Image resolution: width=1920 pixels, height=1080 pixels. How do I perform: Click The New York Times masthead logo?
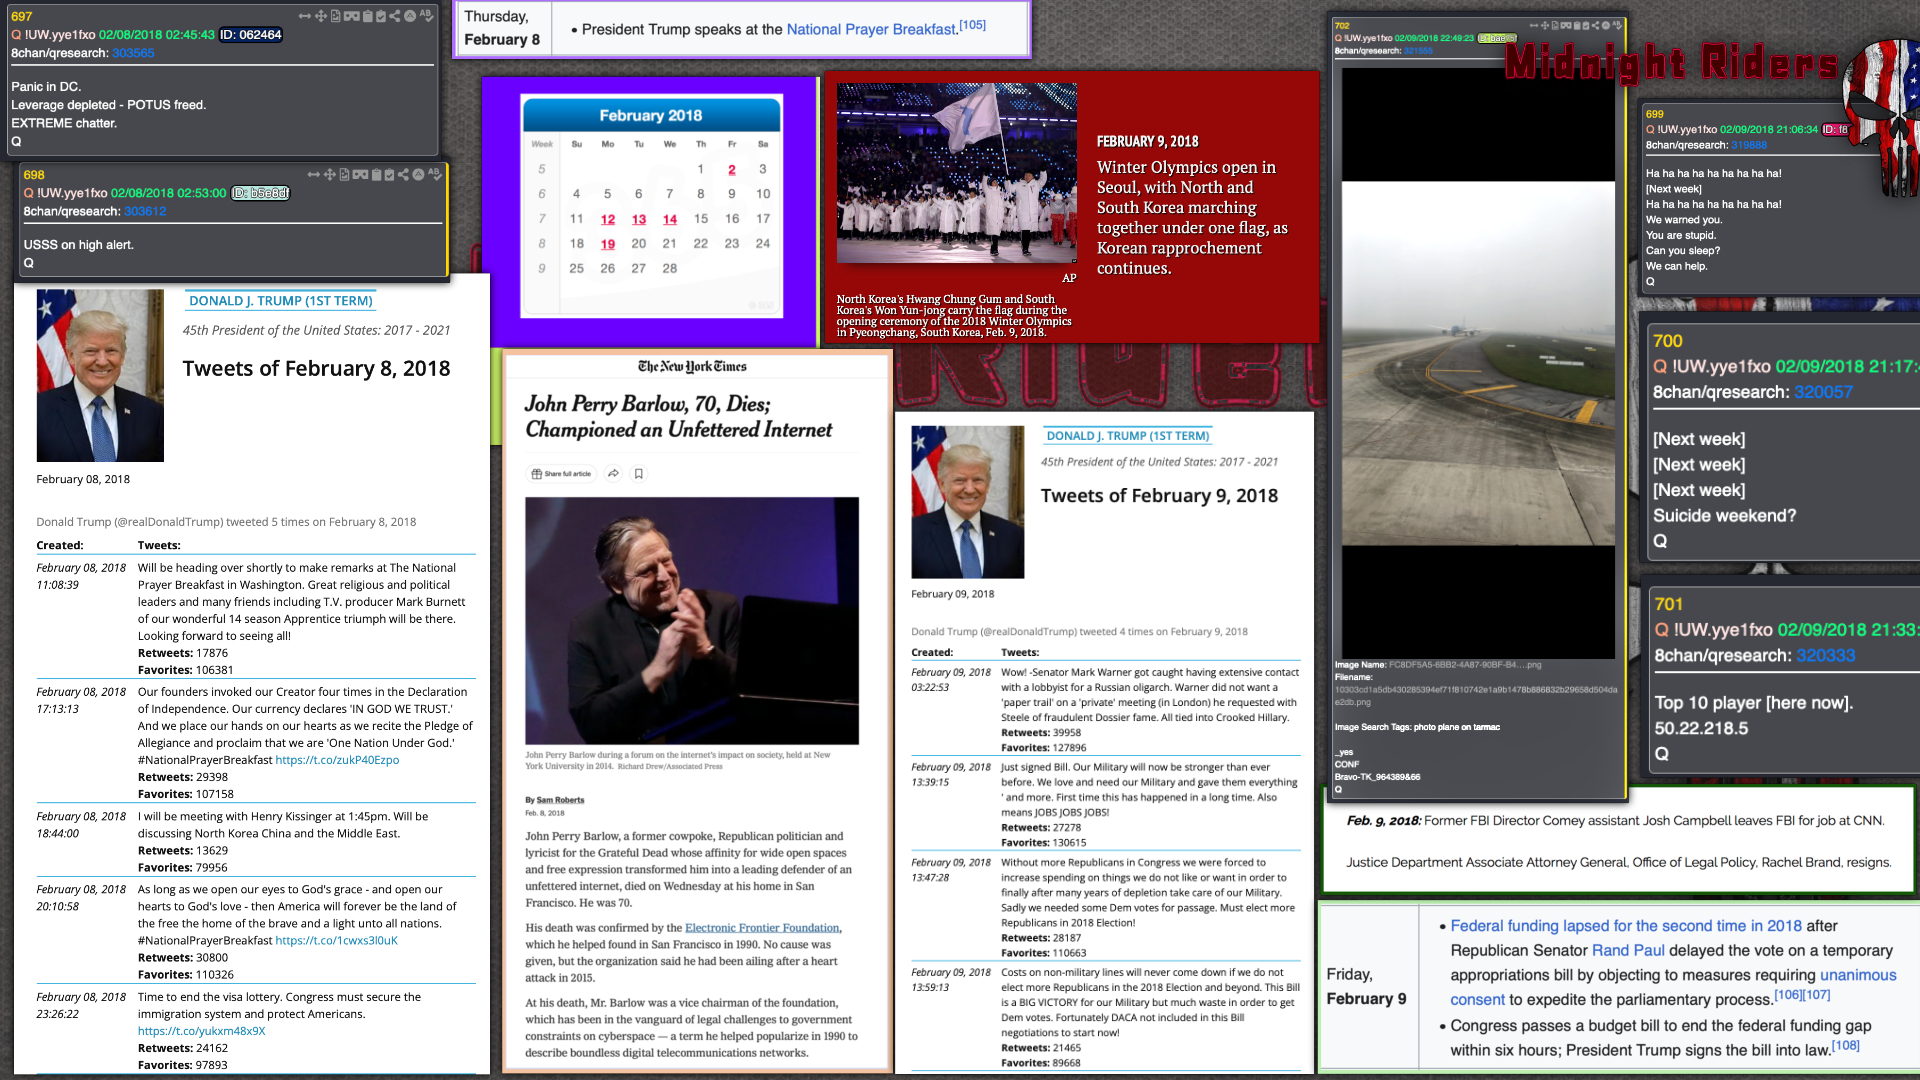[692, 367]
